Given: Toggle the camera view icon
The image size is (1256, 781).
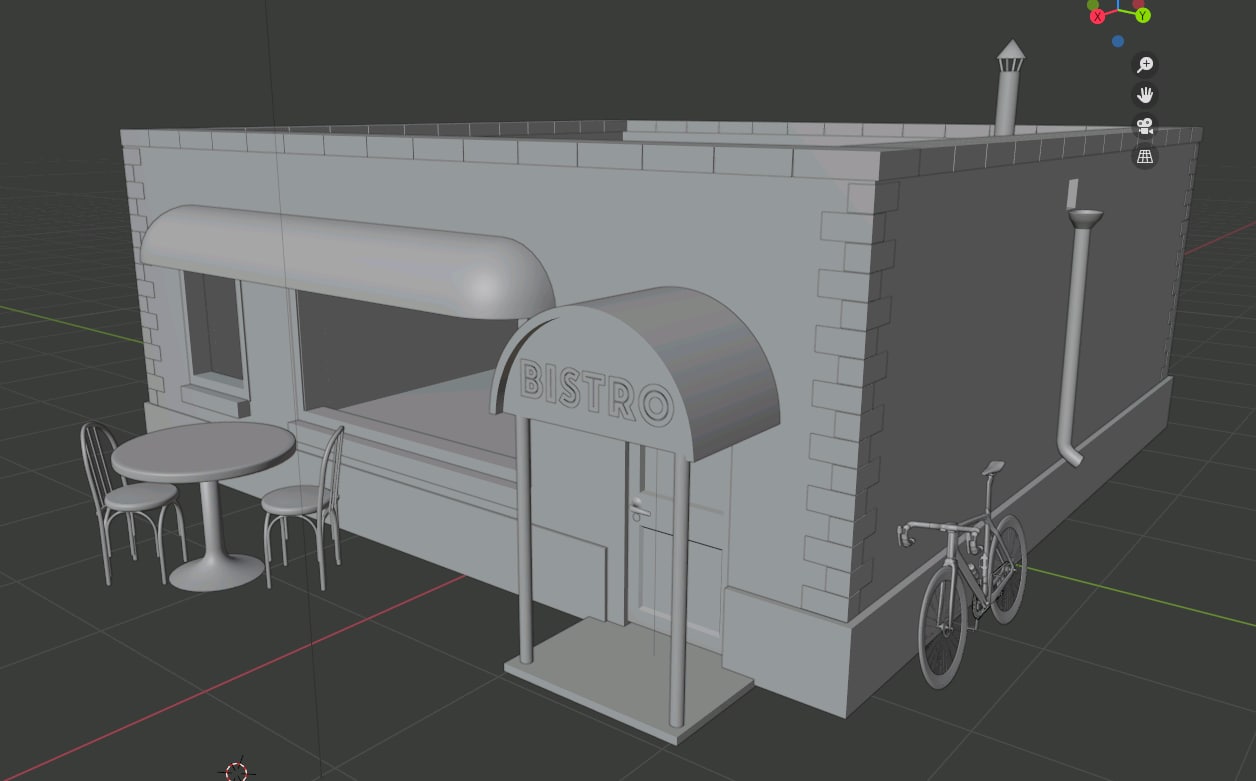Looking at the screenshot, I should (x=1145, y=126).
